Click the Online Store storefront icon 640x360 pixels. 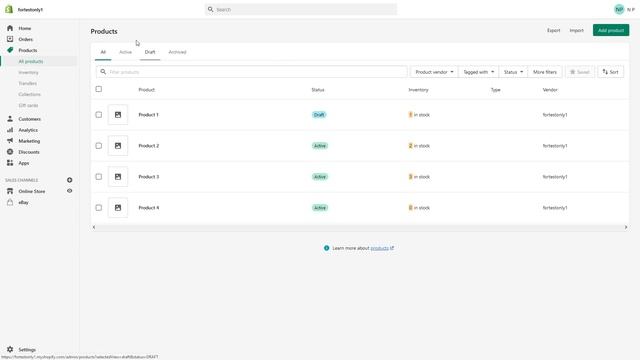[x=10, y=191]
